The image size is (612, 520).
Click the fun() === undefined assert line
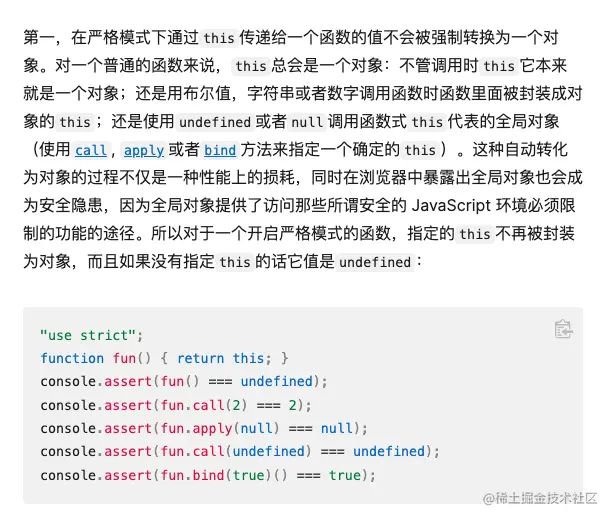click(184, 381)
